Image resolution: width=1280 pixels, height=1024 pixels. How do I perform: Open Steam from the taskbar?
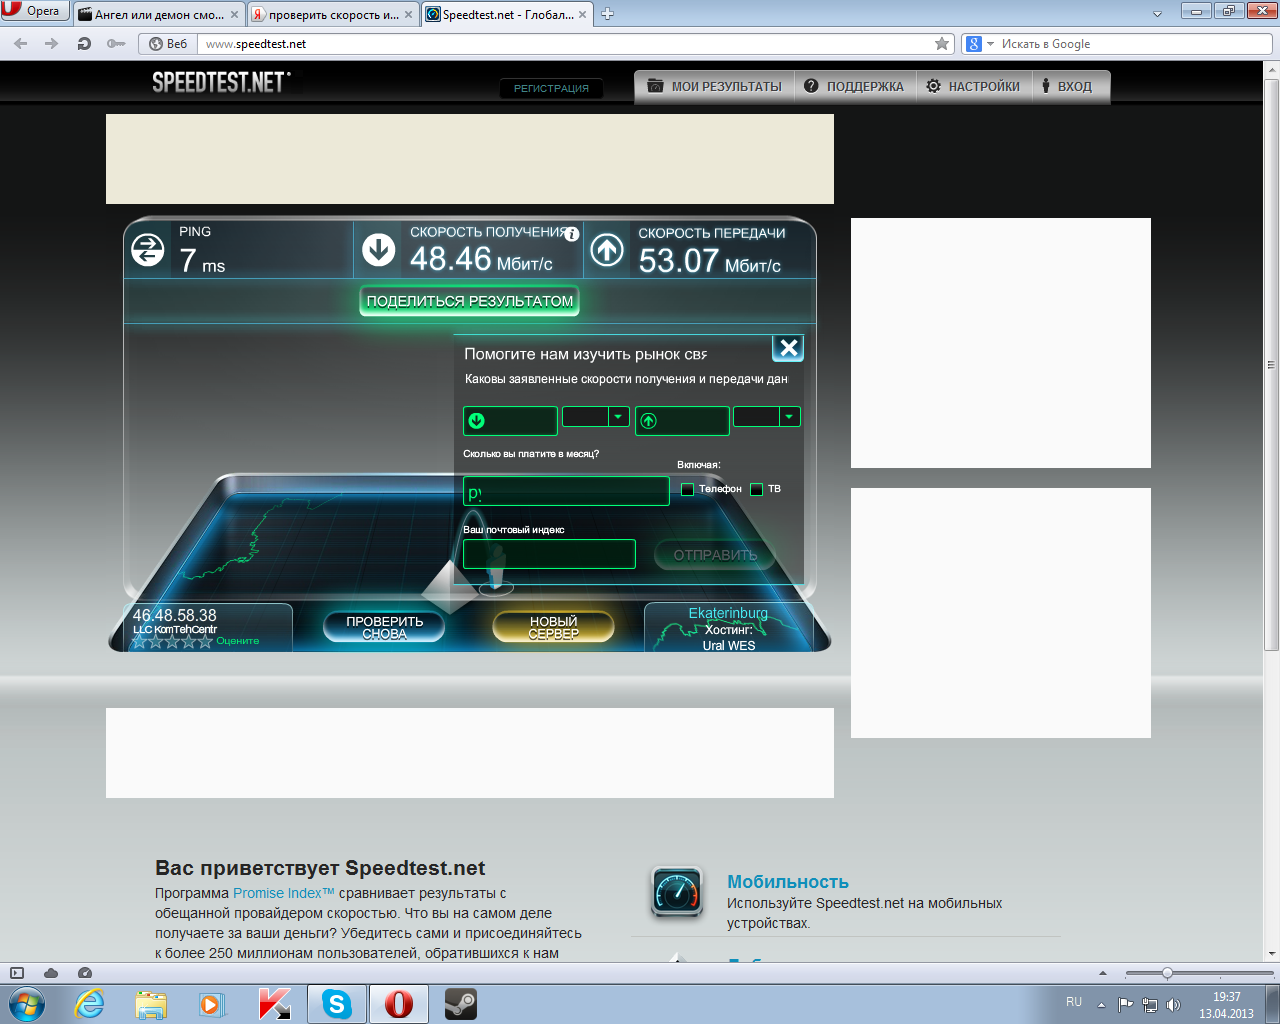coord(460,1004)
